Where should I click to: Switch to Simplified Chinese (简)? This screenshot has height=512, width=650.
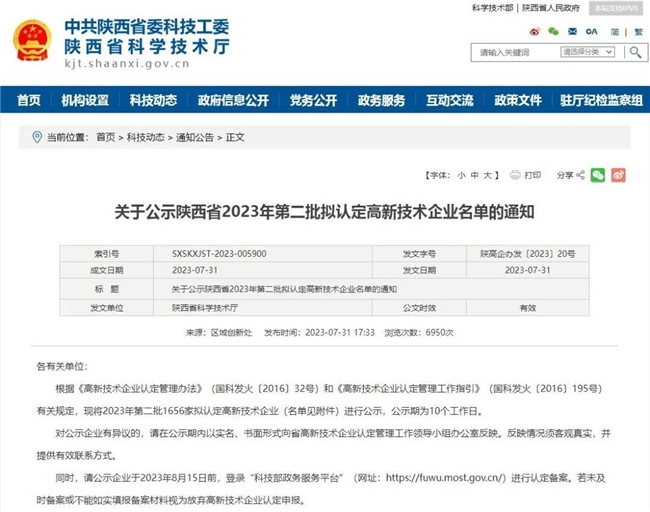(613, 31)
